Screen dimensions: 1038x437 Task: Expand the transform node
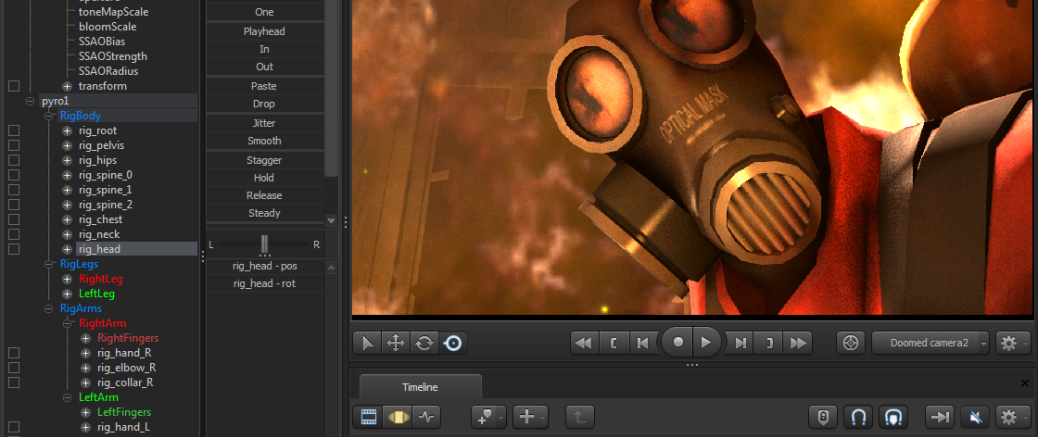pyautogui.click(x=67, y=86)
